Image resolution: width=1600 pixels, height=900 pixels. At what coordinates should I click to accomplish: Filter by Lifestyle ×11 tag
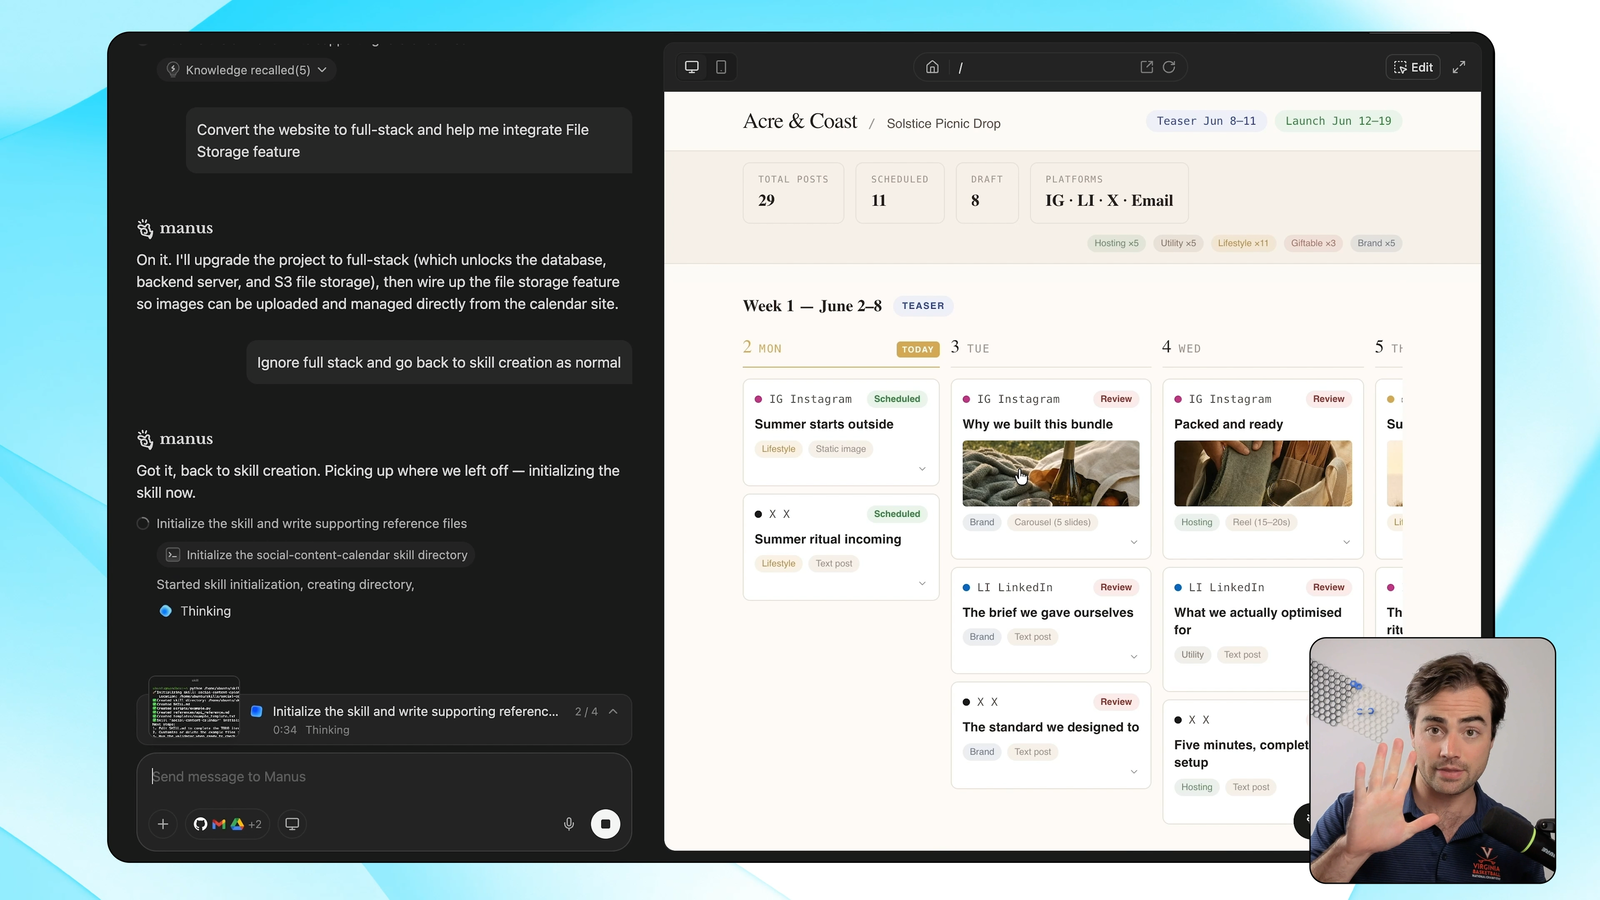click(1243, 243)
